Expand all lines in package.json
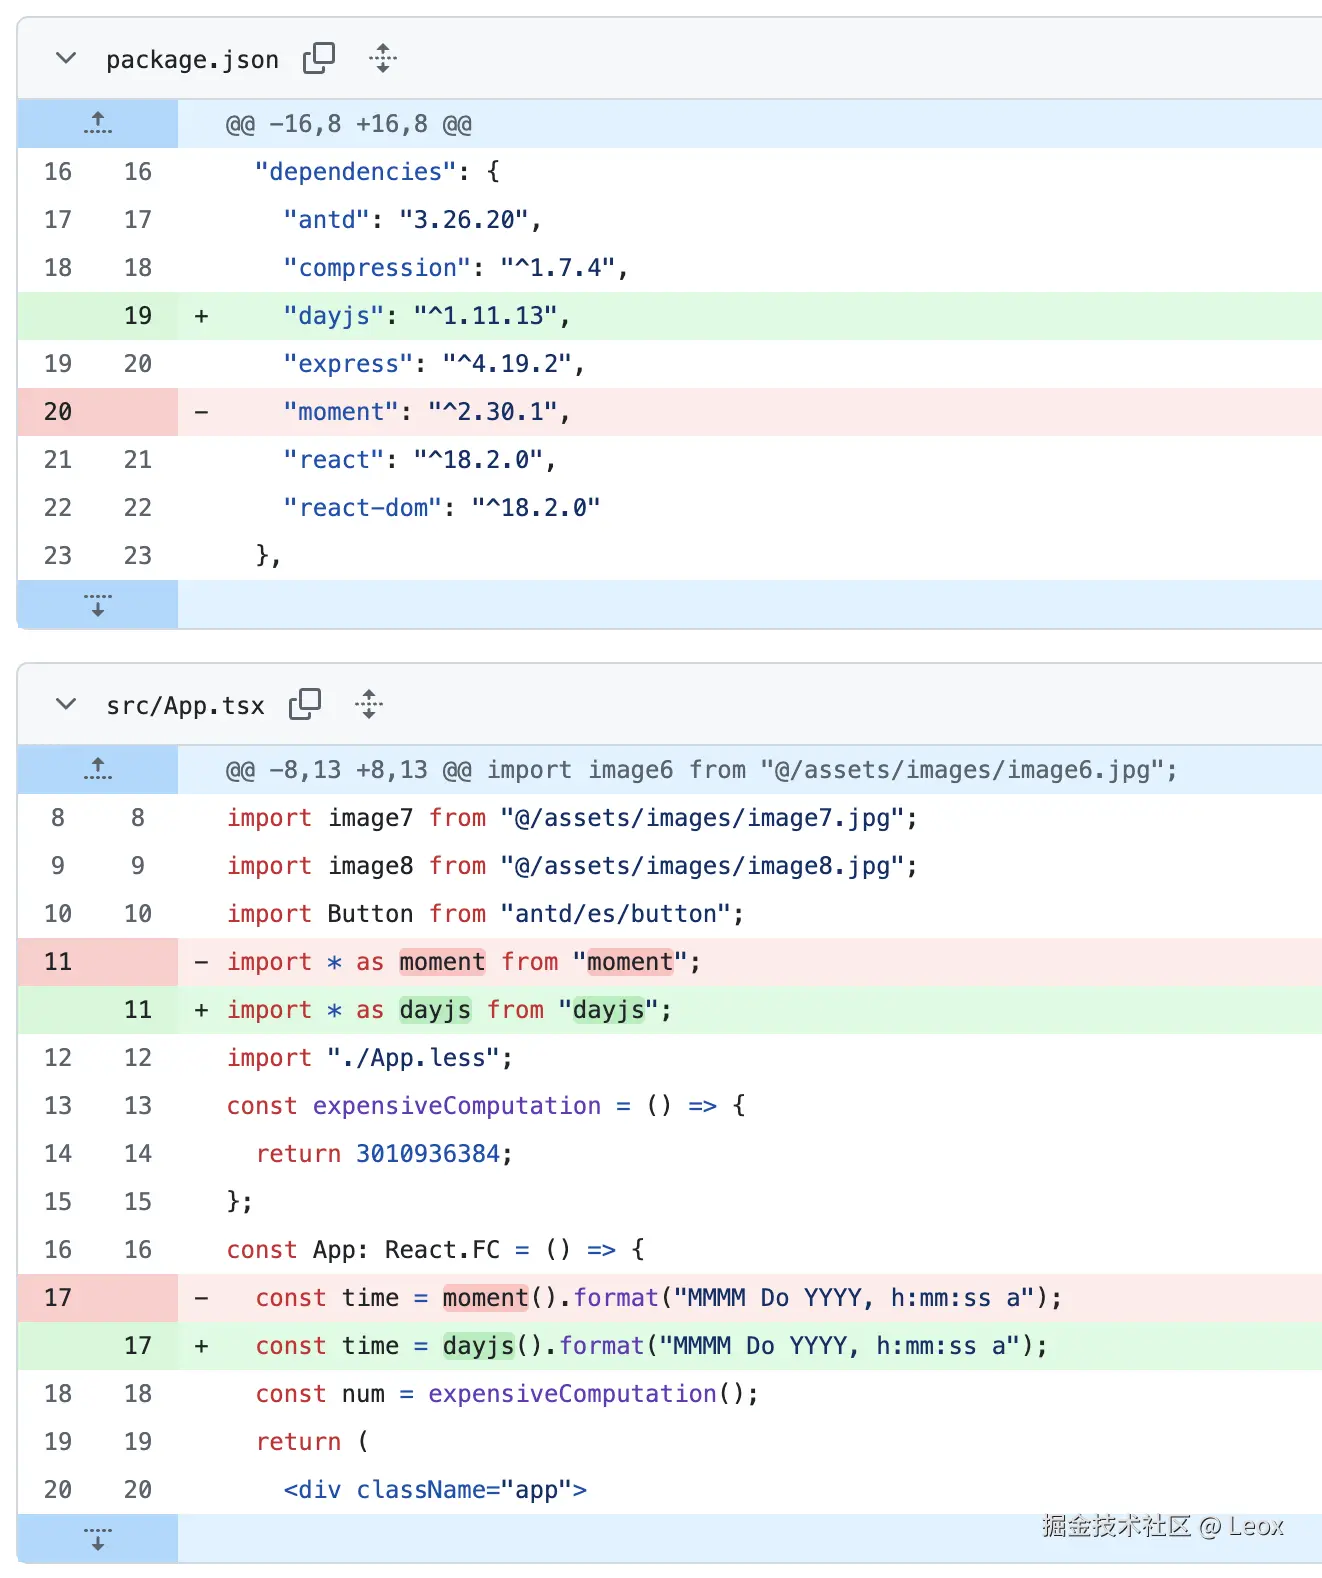This screenshot has width=1322, height=1578. click(382, 58)
